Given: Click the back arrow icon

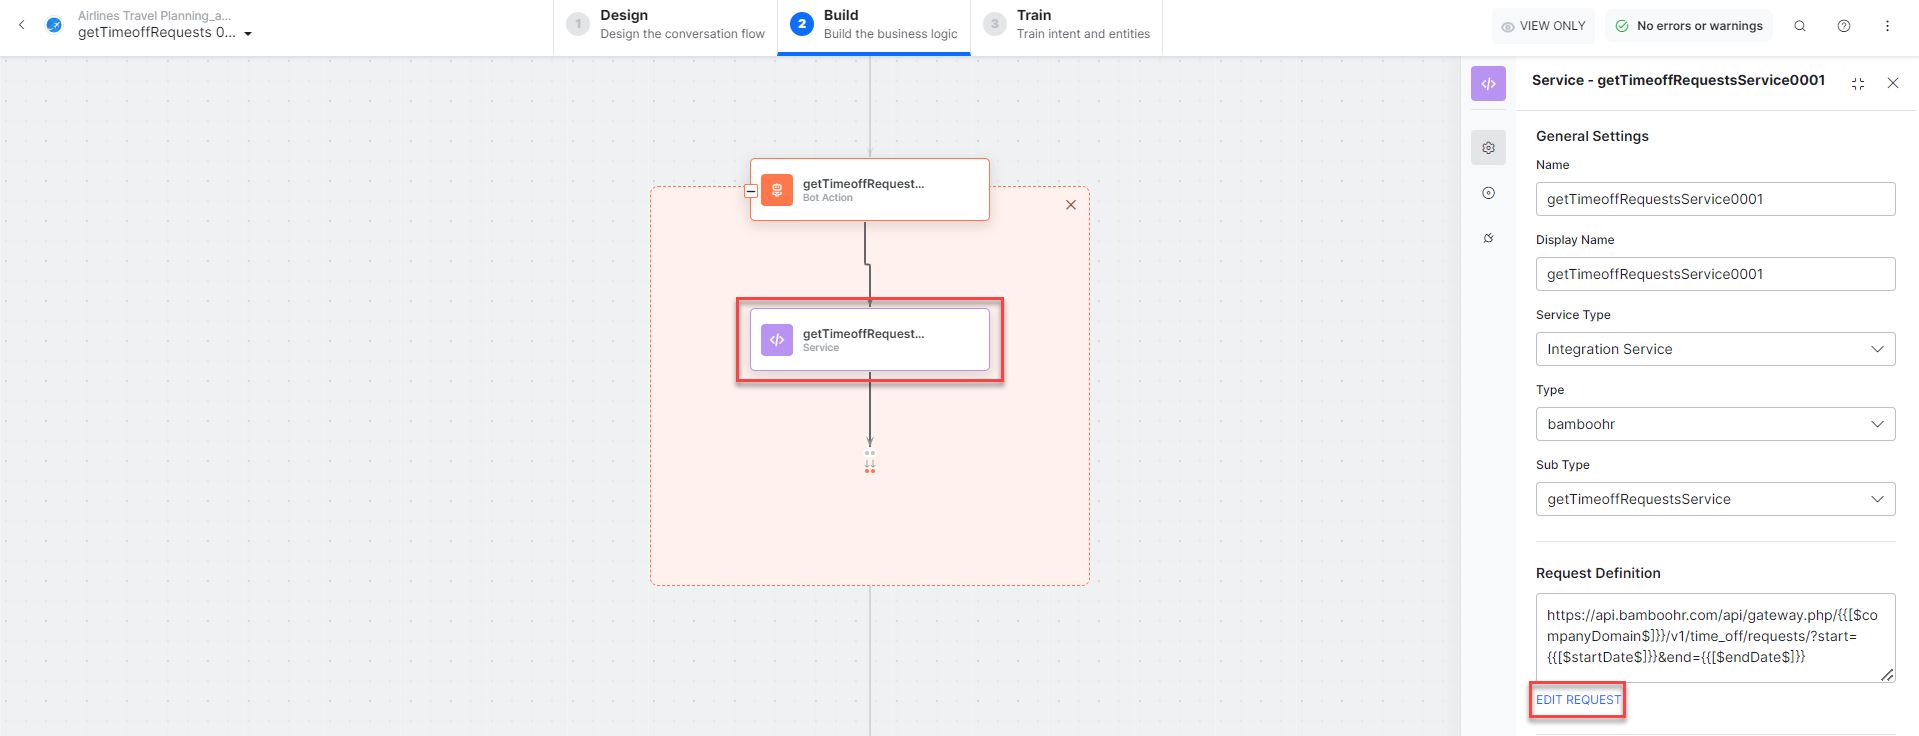Looking at the screenshot, I should tap(22, 25).
